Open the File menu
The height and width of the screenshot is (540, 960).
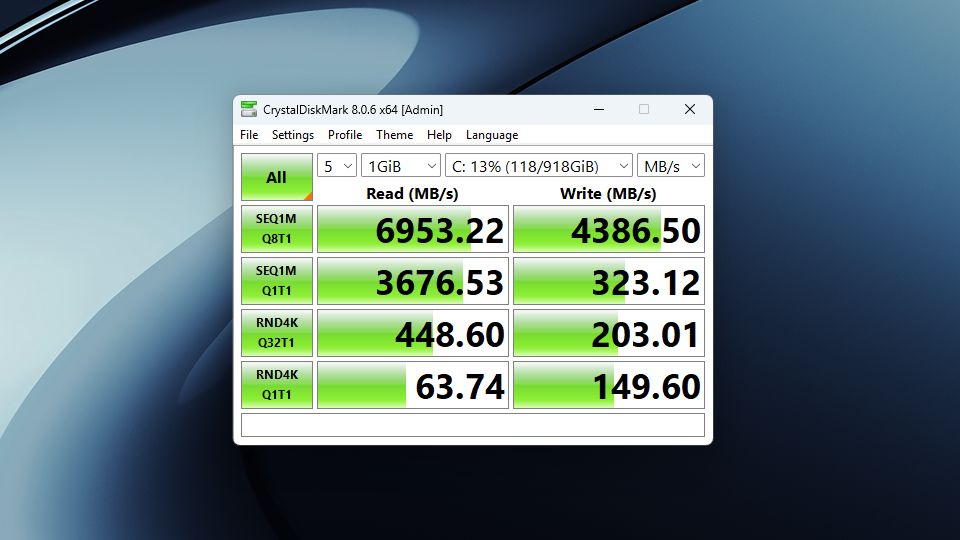click(x=249, y=135)
